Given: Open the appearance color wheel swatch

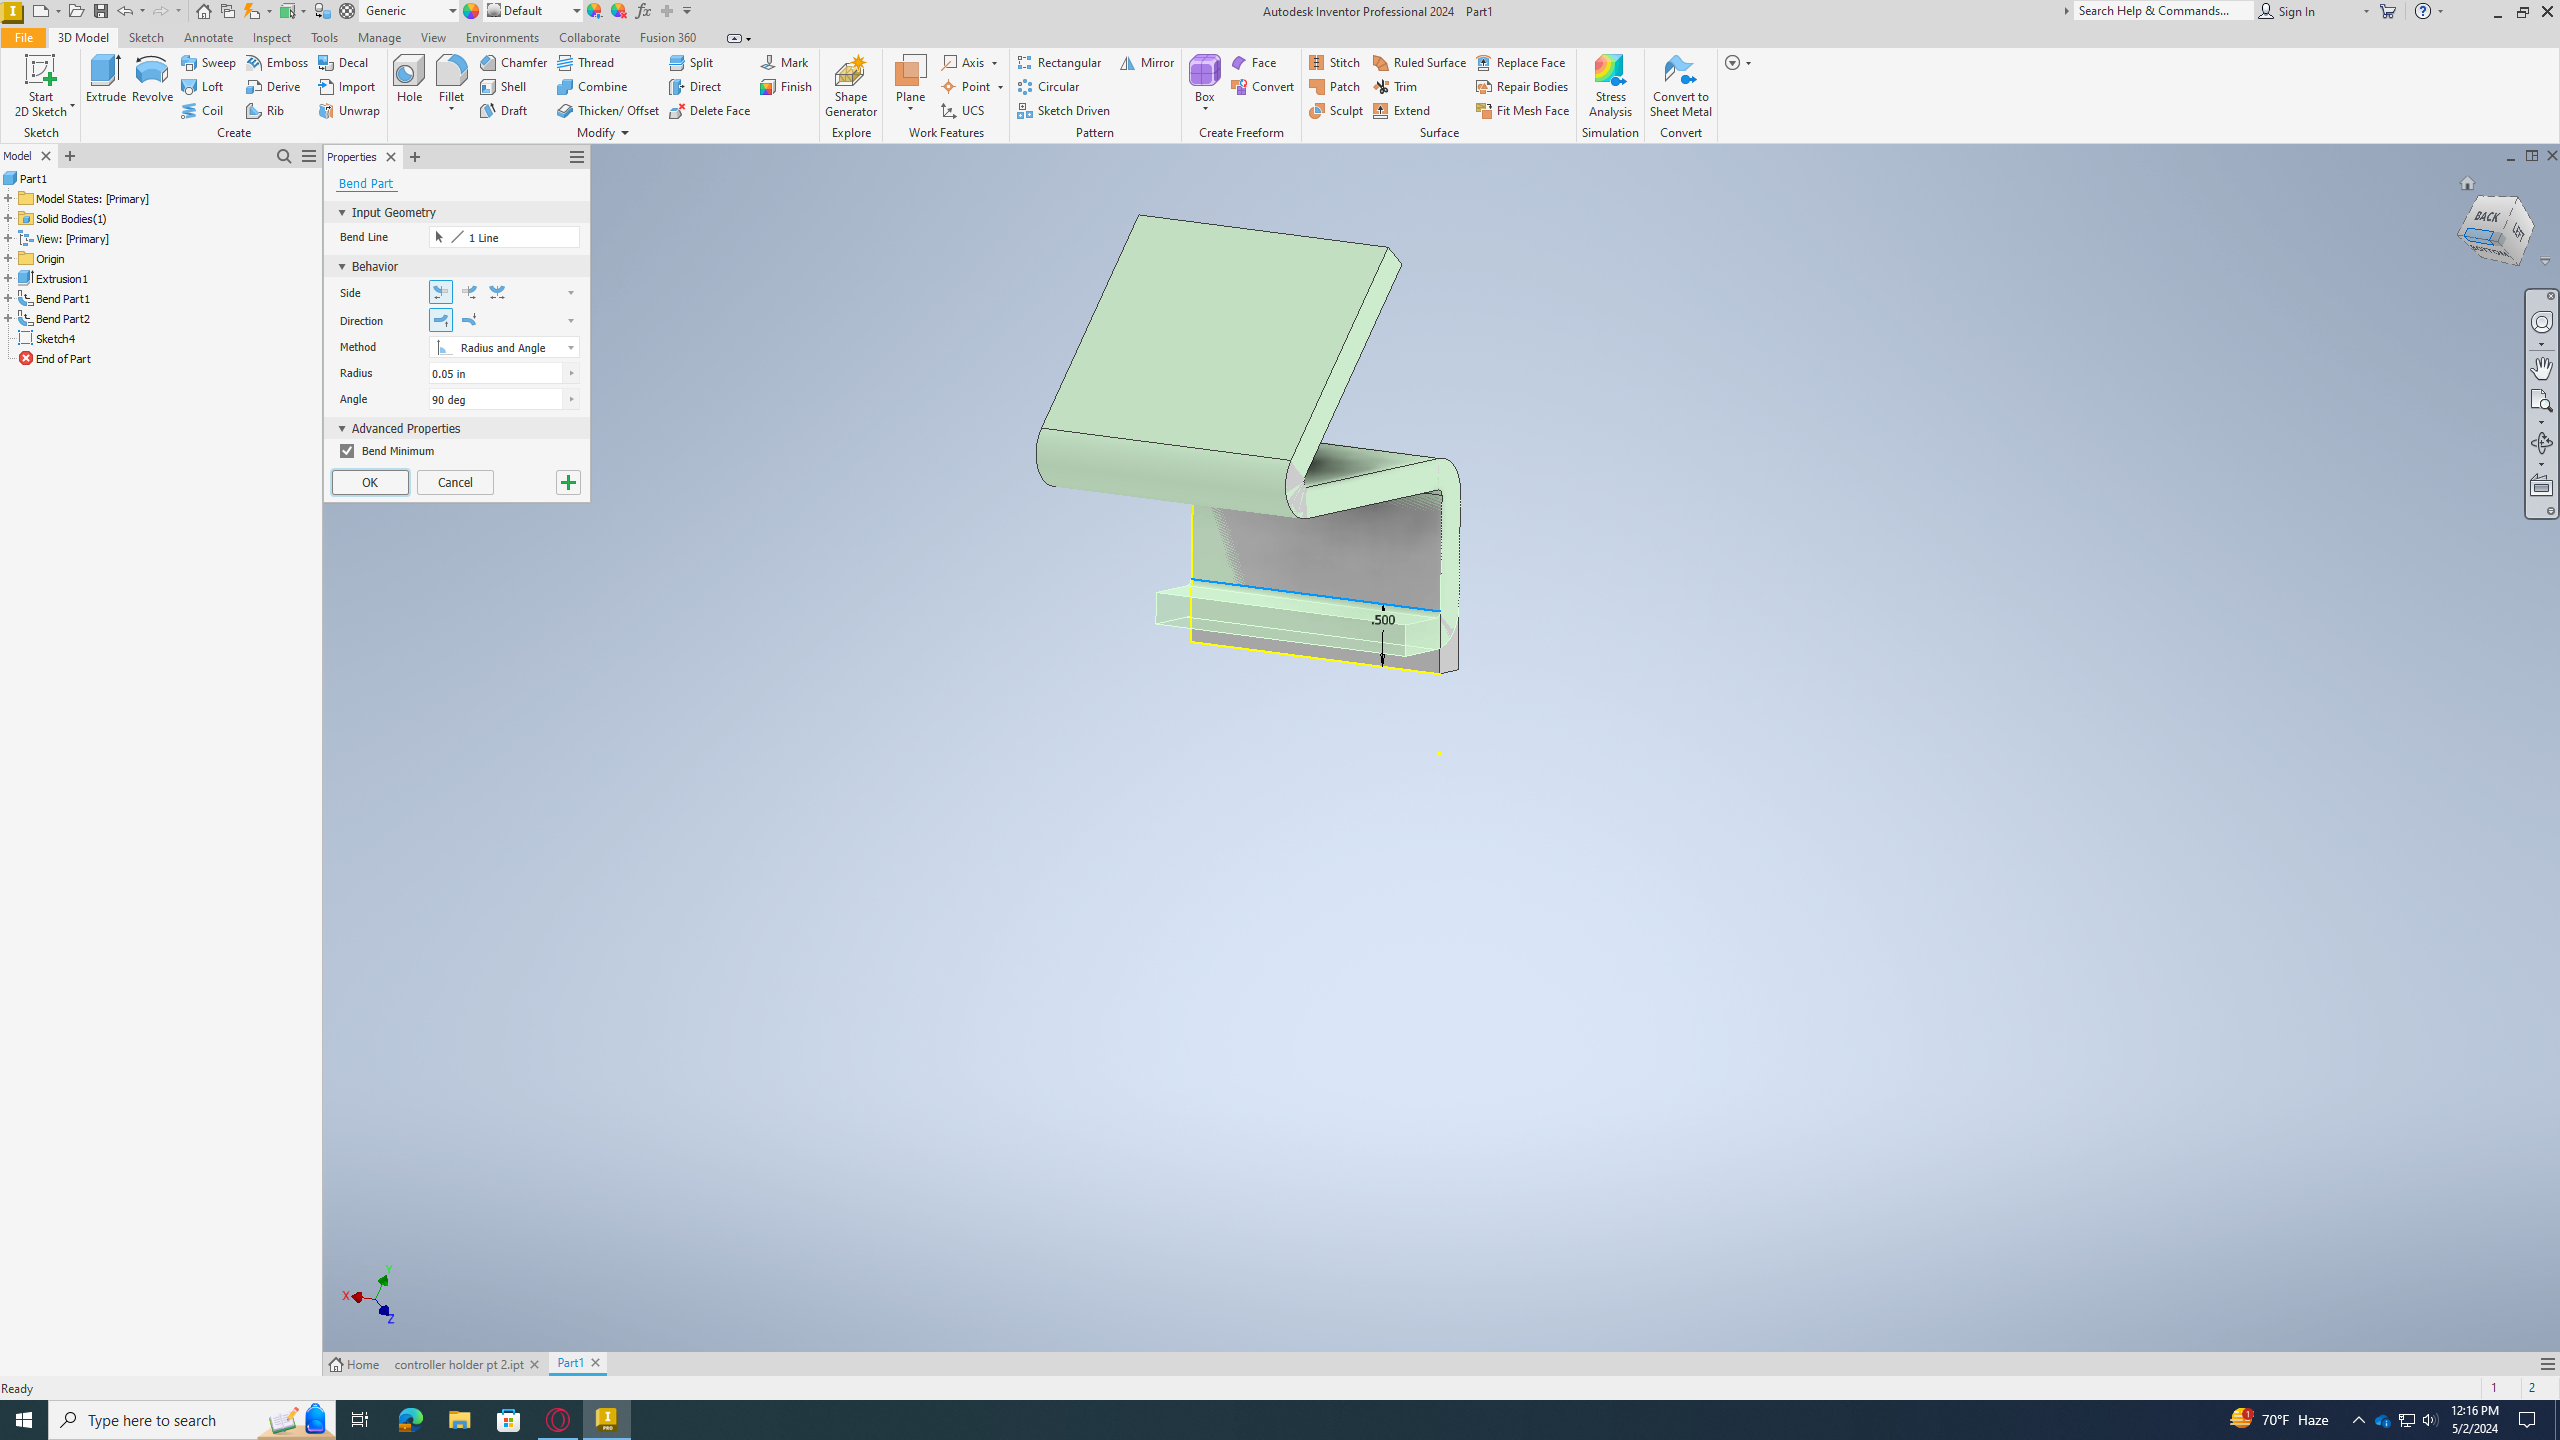Looking at the screenshot, I should coord(471,11).
